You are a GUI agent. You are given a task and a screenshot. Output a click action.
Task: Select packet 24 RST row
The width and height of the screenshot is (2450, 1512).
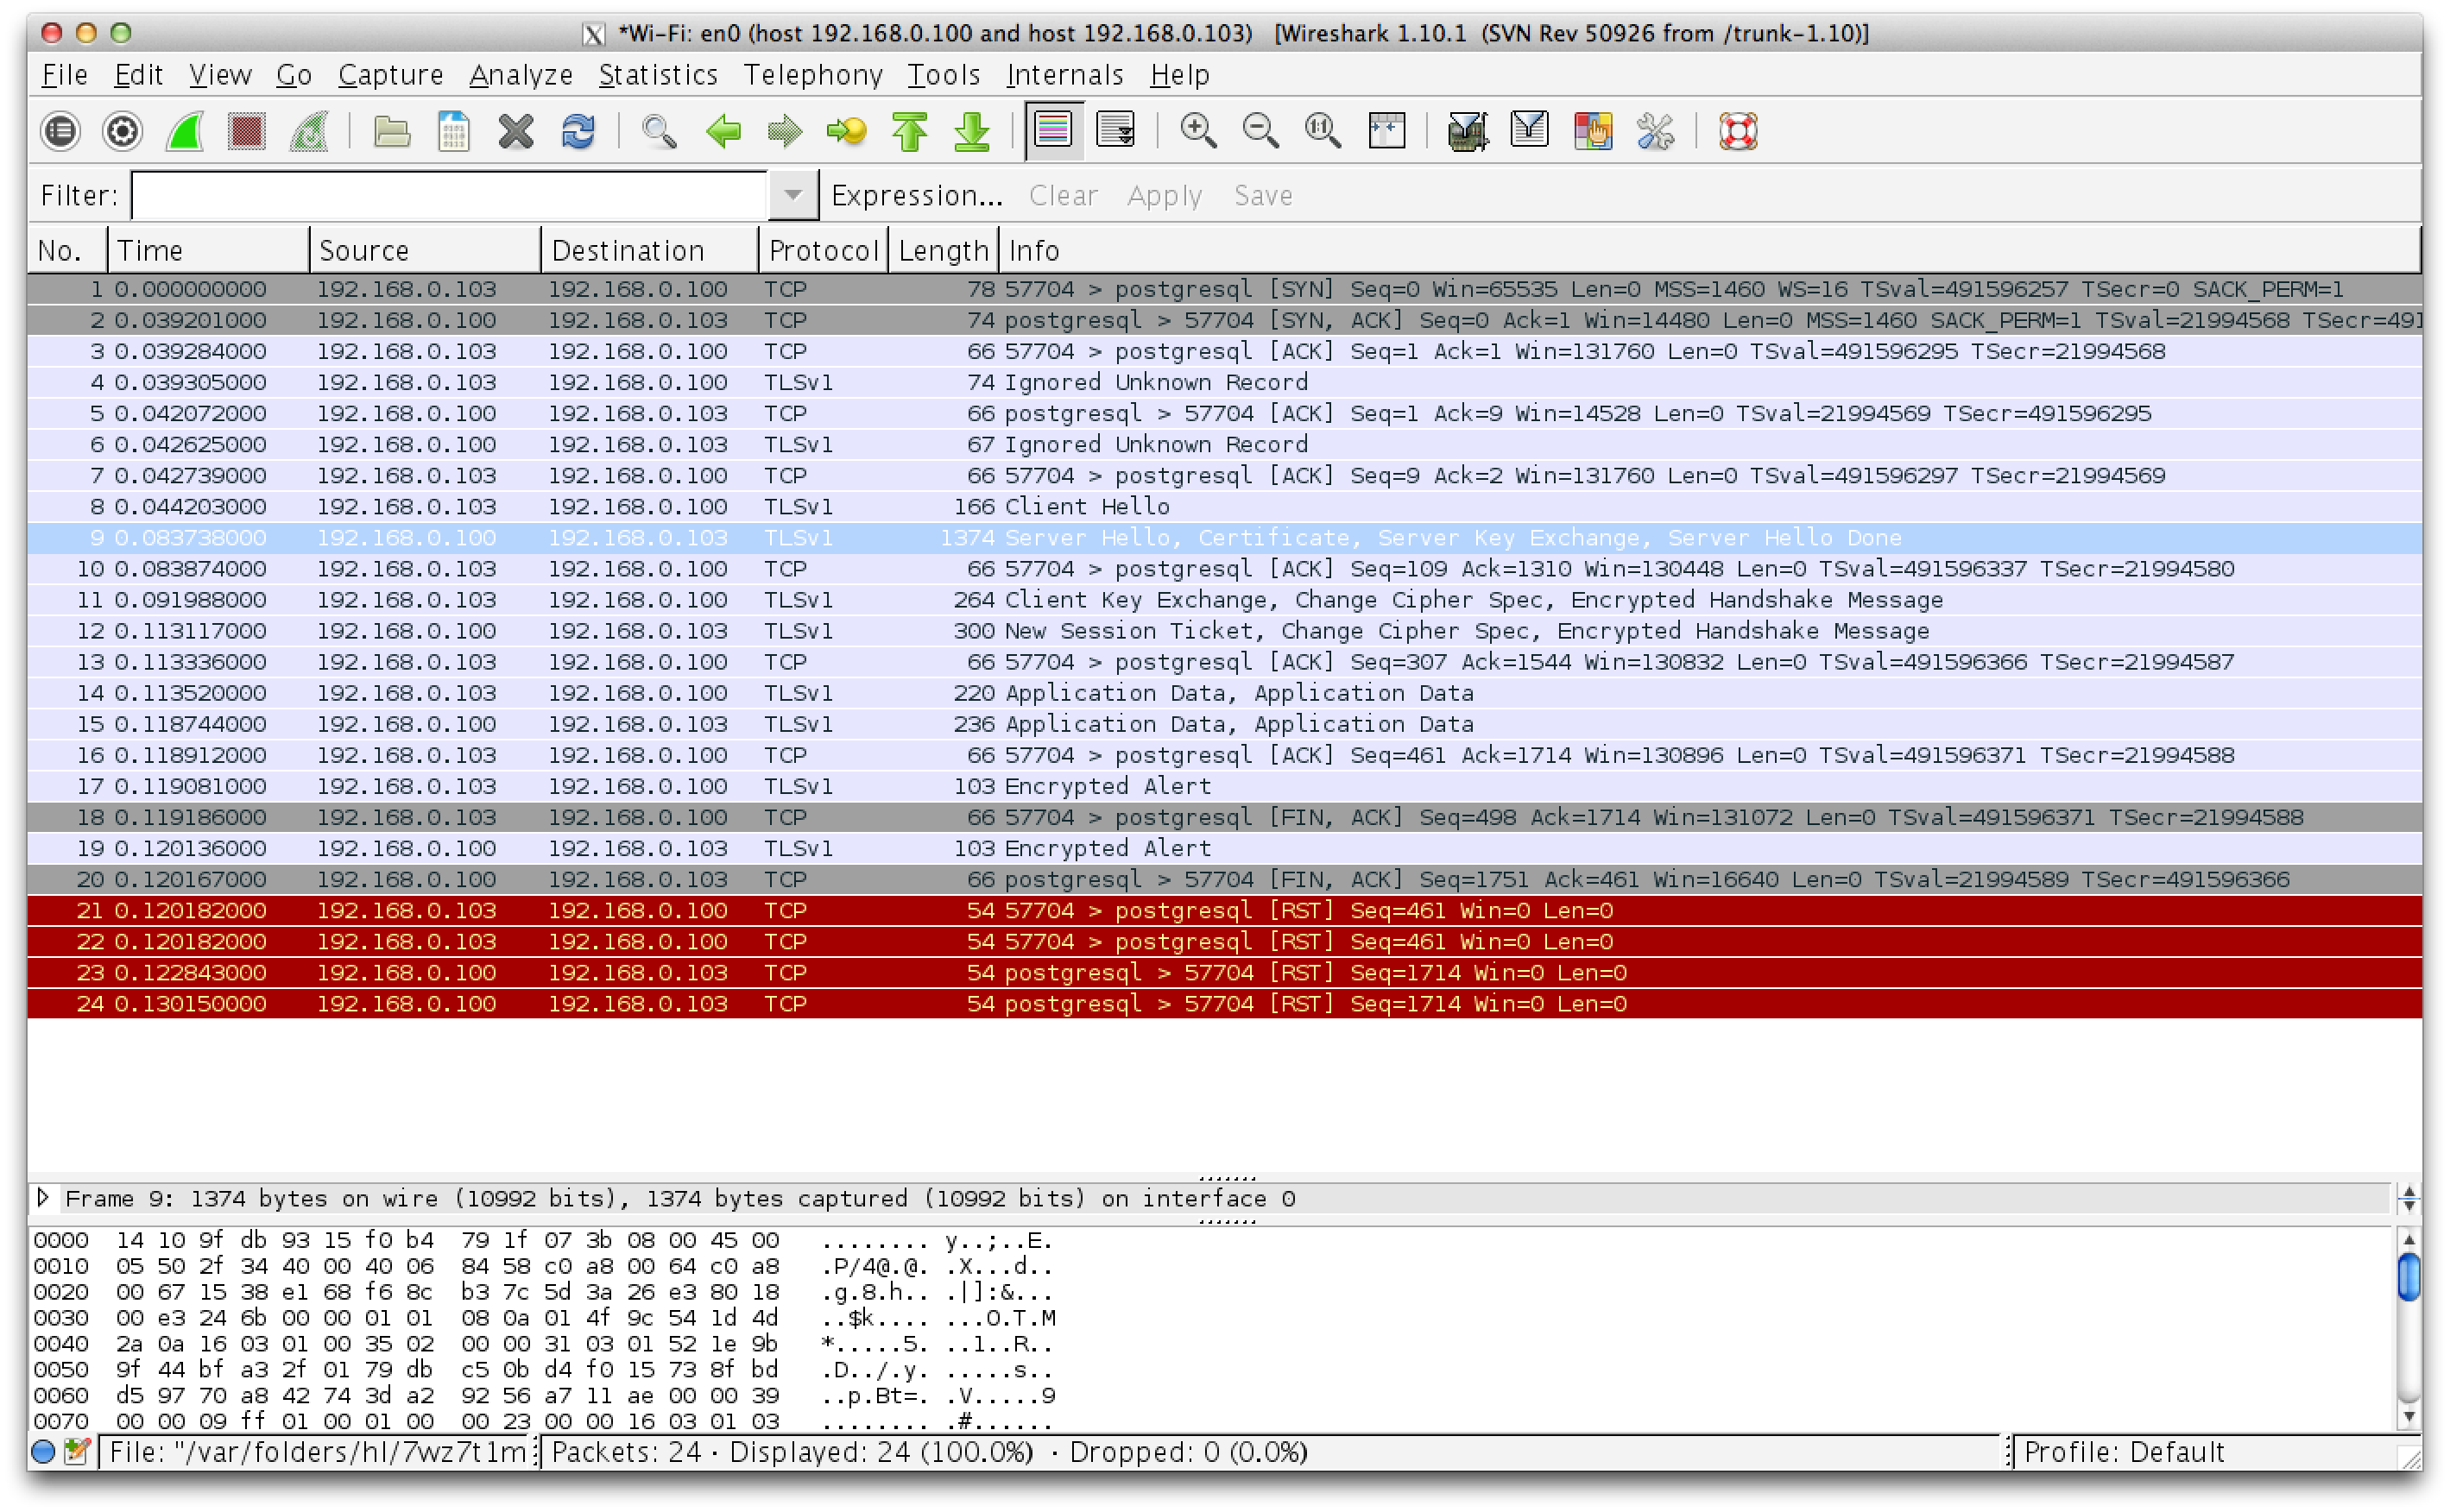click(x=1224, y=1003)
